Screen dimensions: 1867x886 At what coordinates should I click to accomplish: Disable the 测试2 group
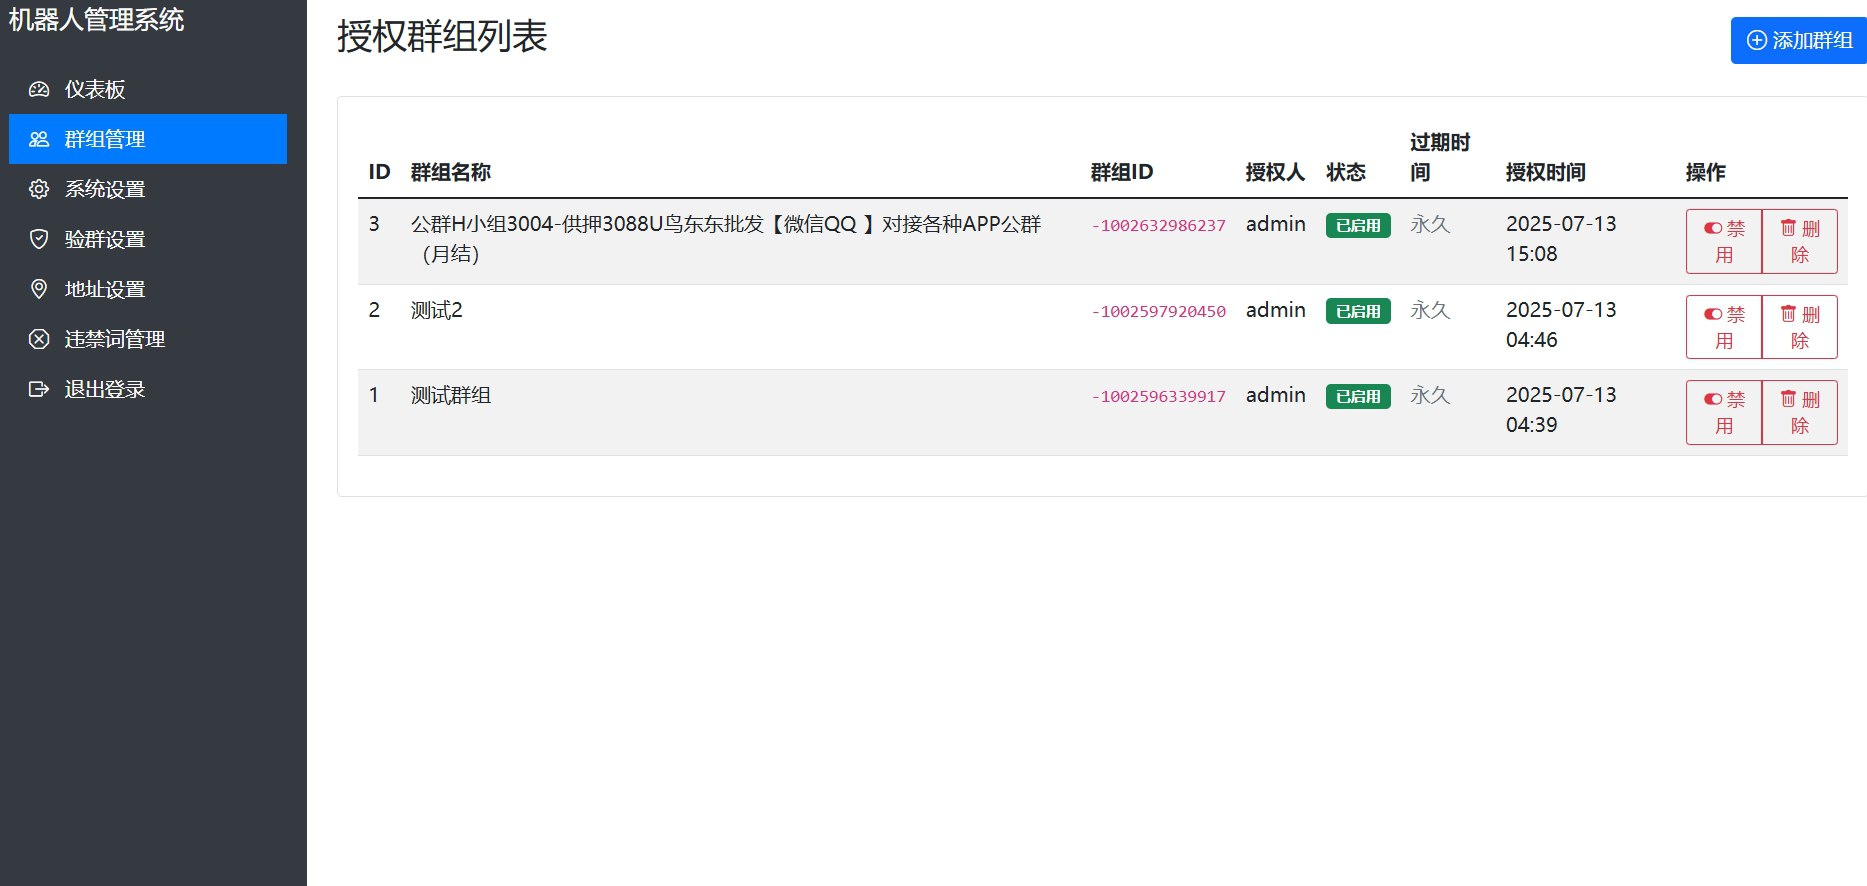tap(1723, 327)
